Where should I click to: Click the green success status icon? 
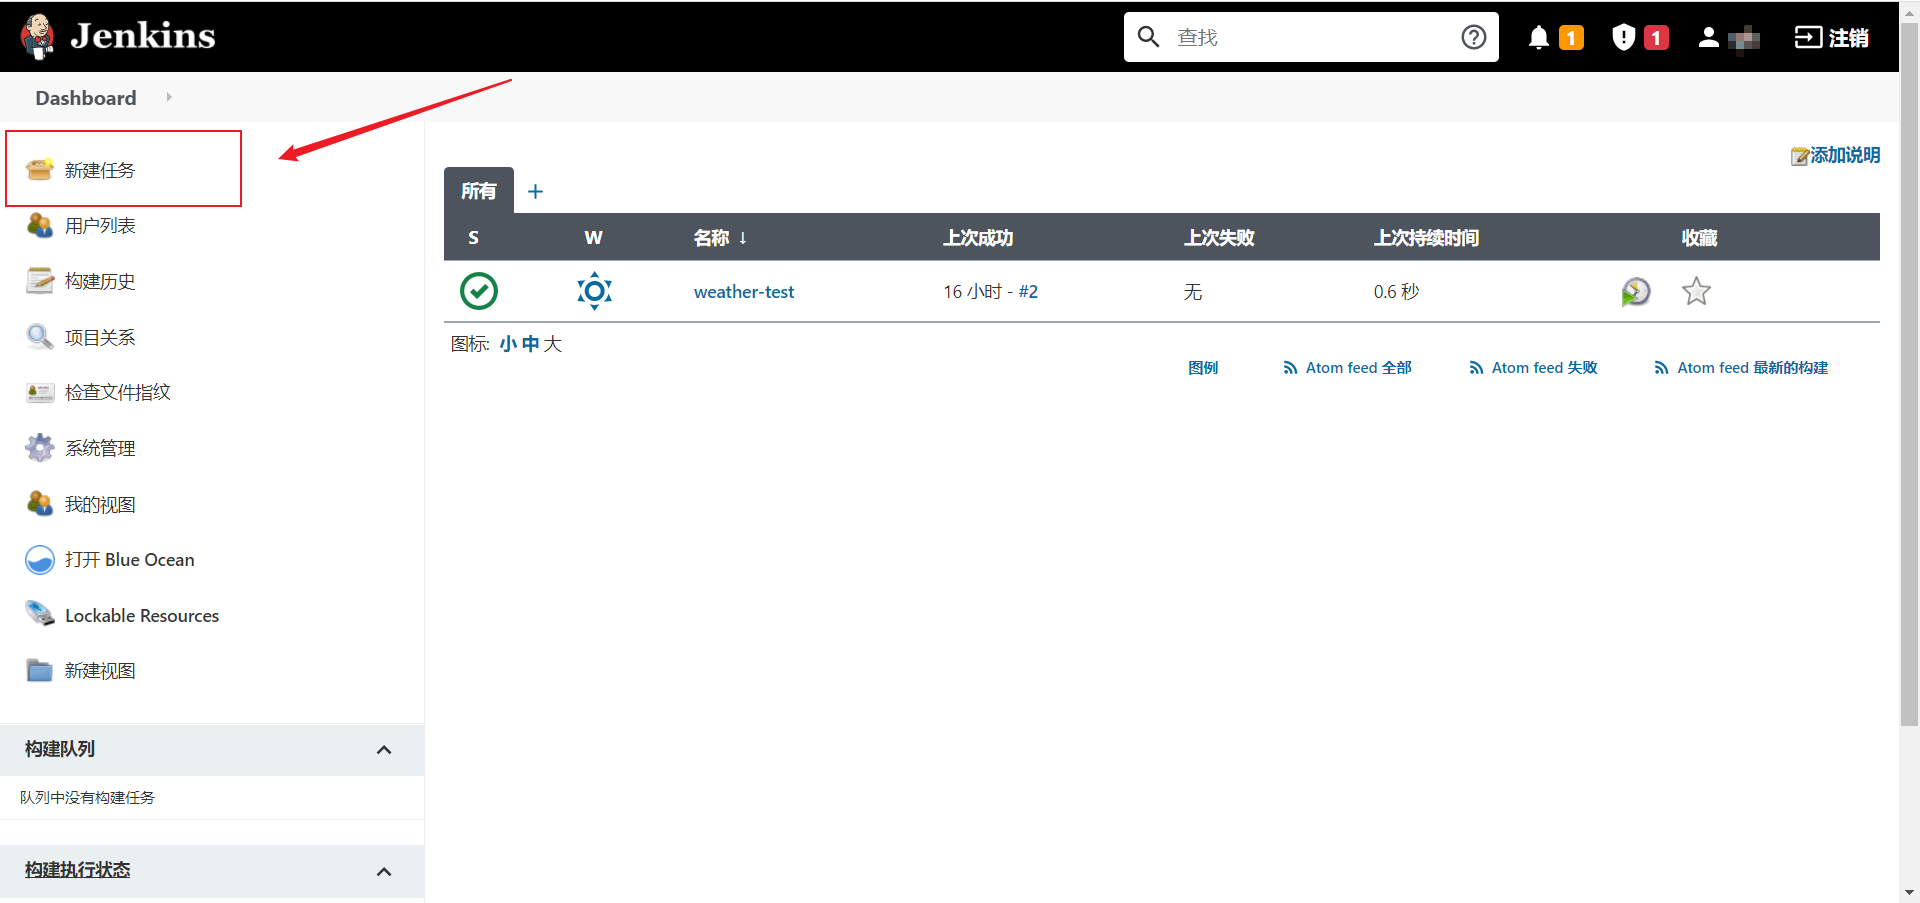click(479, 291)
